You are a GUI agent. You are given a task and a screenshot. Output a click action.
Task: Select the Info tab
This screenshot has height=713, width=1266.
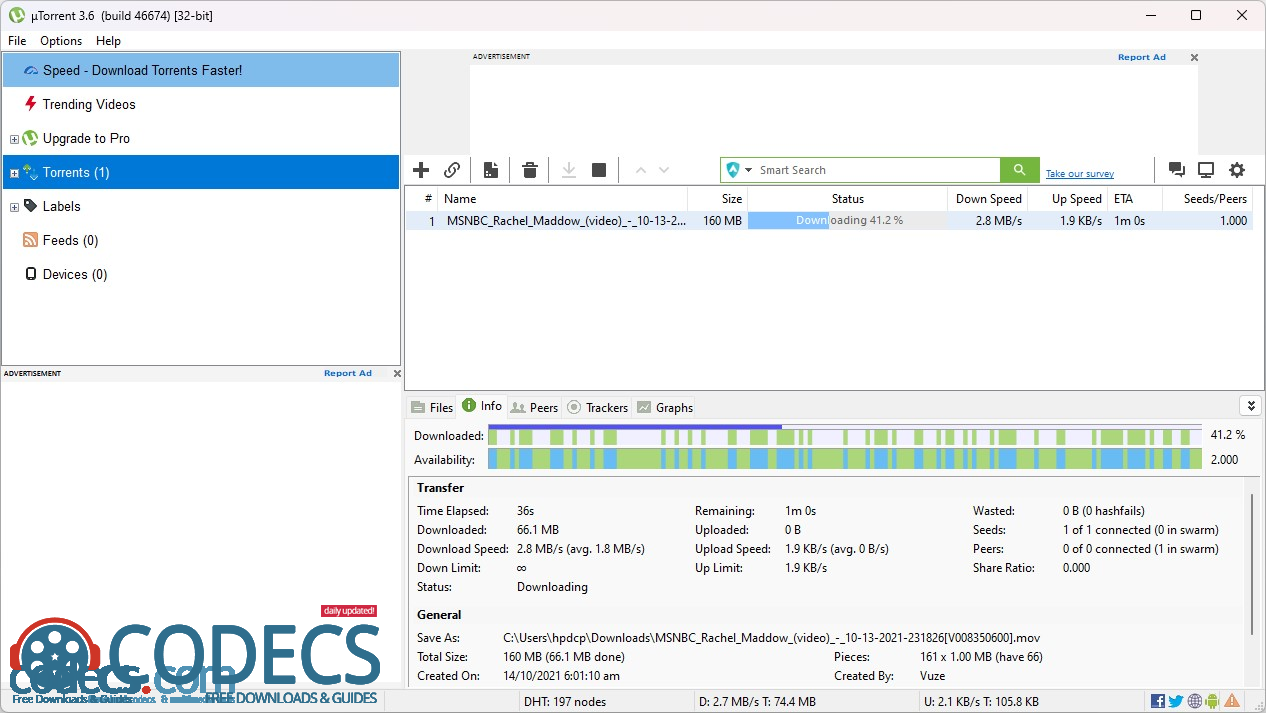click(482, 406)
